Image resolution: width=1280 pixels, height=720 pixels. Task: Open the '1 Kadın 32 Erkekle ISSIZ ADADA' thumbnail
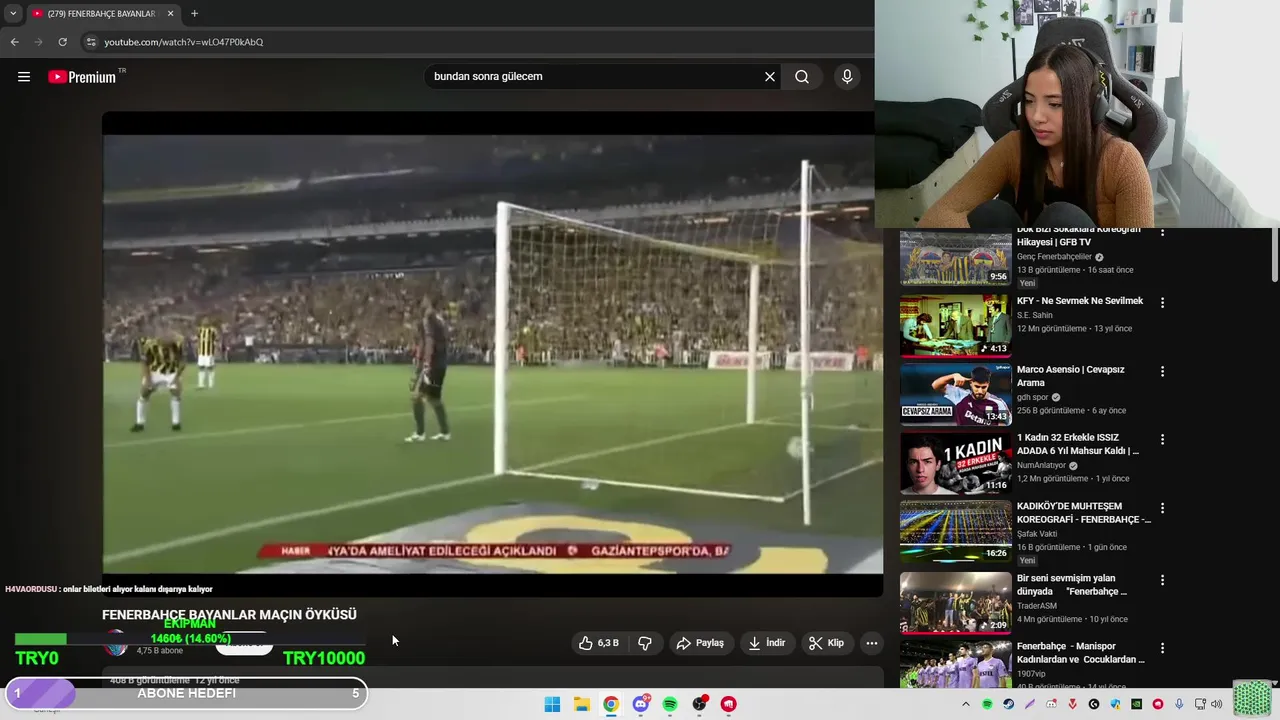pos(955,463)
